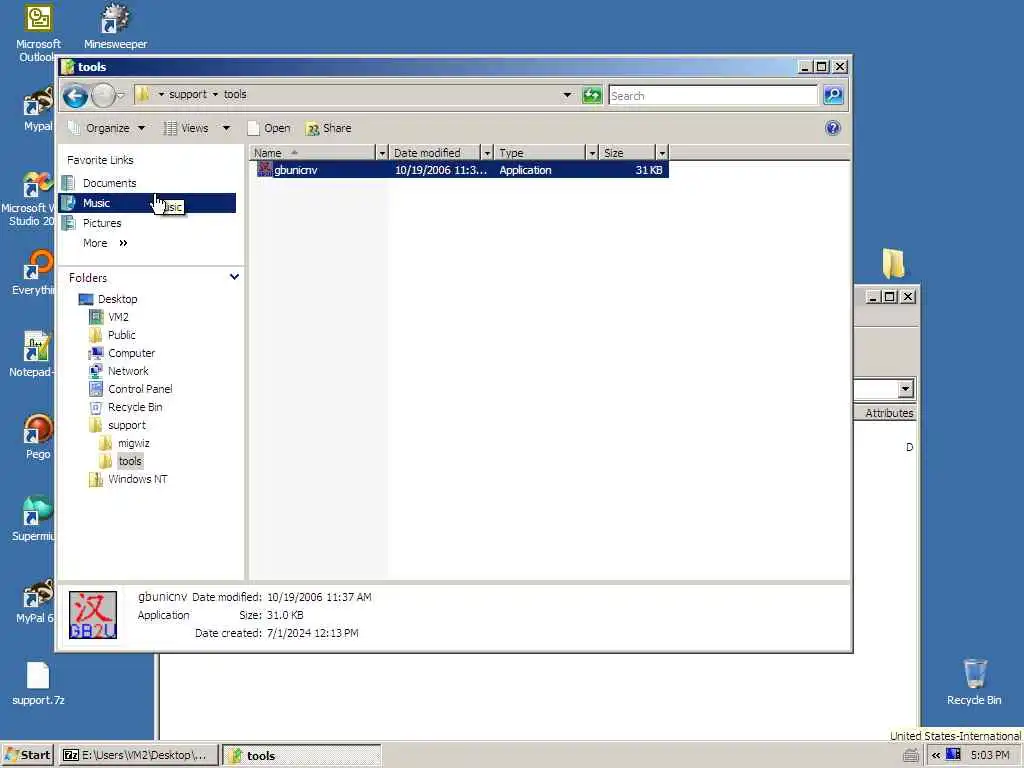Select Desktop in folder tree
The height and width of the screenshot is (768, 1024).
[x=117, y=299]
